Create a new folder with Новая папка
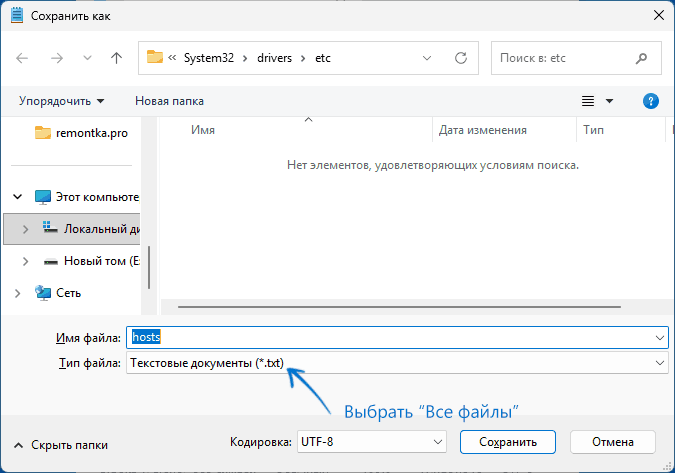Screen dimensions: 675x473 [x=169, y=101]
